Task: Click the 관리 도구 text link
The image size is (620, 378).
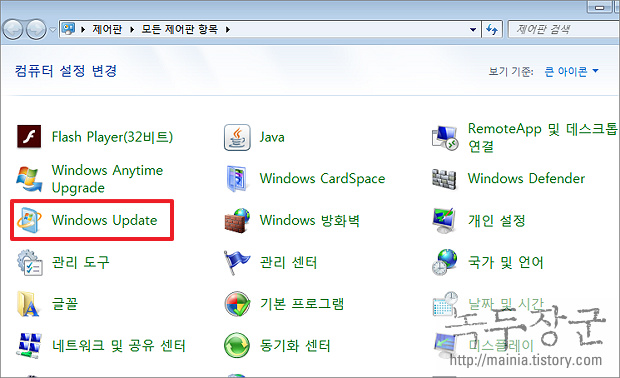Action: [x=80, y=262]
